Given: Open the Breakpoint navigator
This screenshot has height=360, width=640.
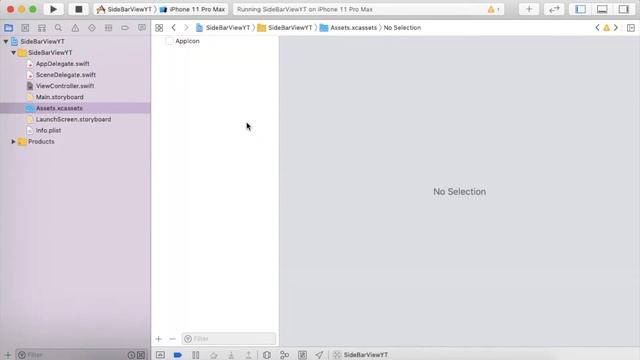Looking at the screenshot, I should coord(125,28).
